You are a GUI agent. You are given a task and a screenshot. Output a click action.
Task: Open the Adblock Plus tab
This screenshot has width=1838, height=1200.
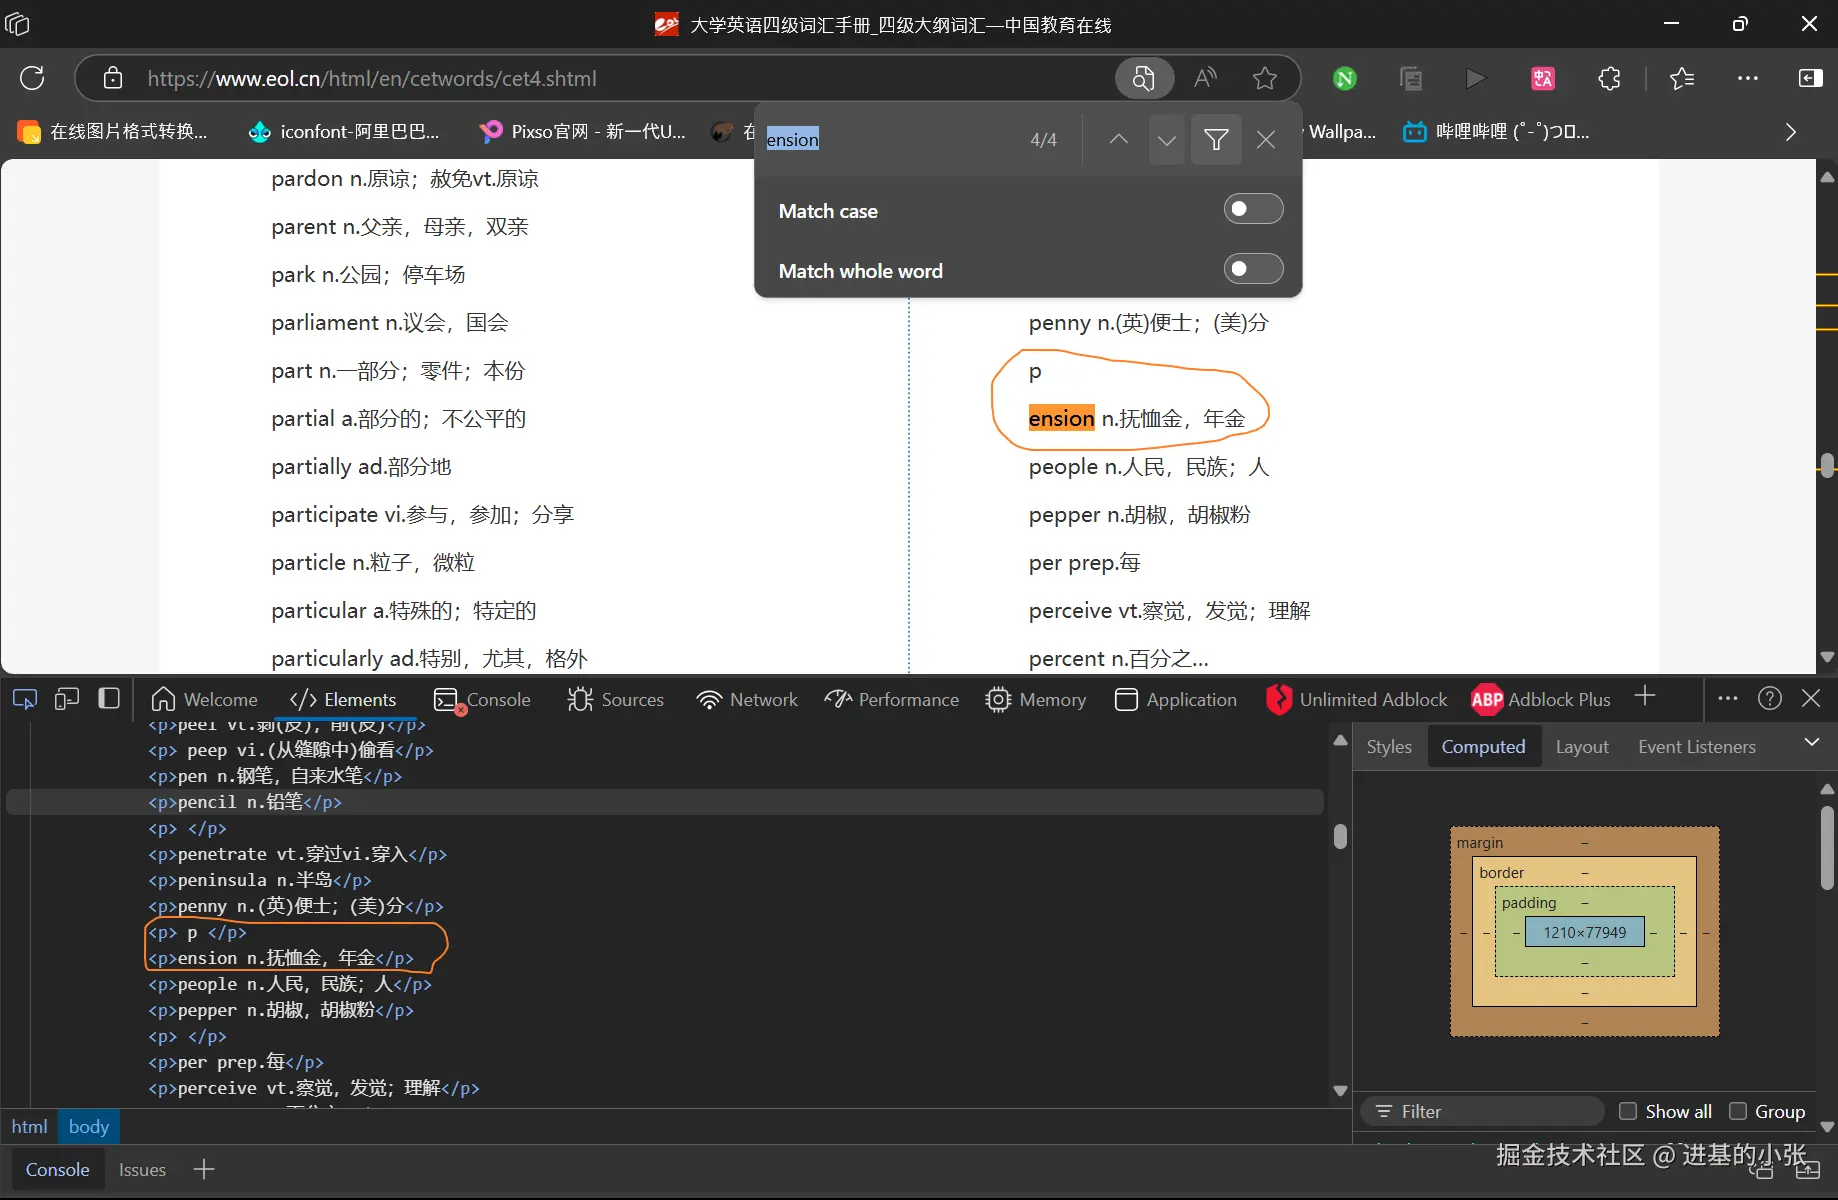[1541, 700]
